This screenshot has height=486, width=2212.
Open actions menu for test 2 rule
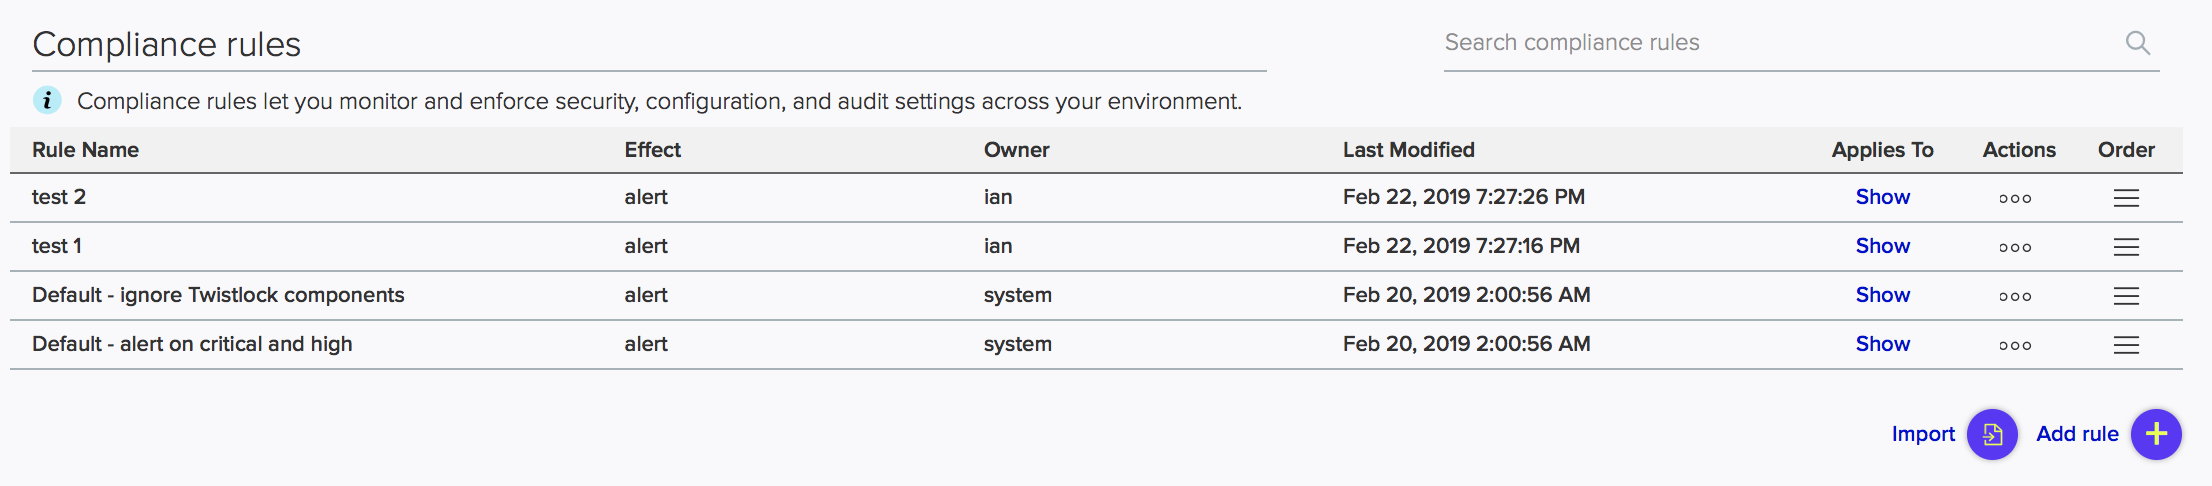pyautogui.click(x=2015, y=198)
